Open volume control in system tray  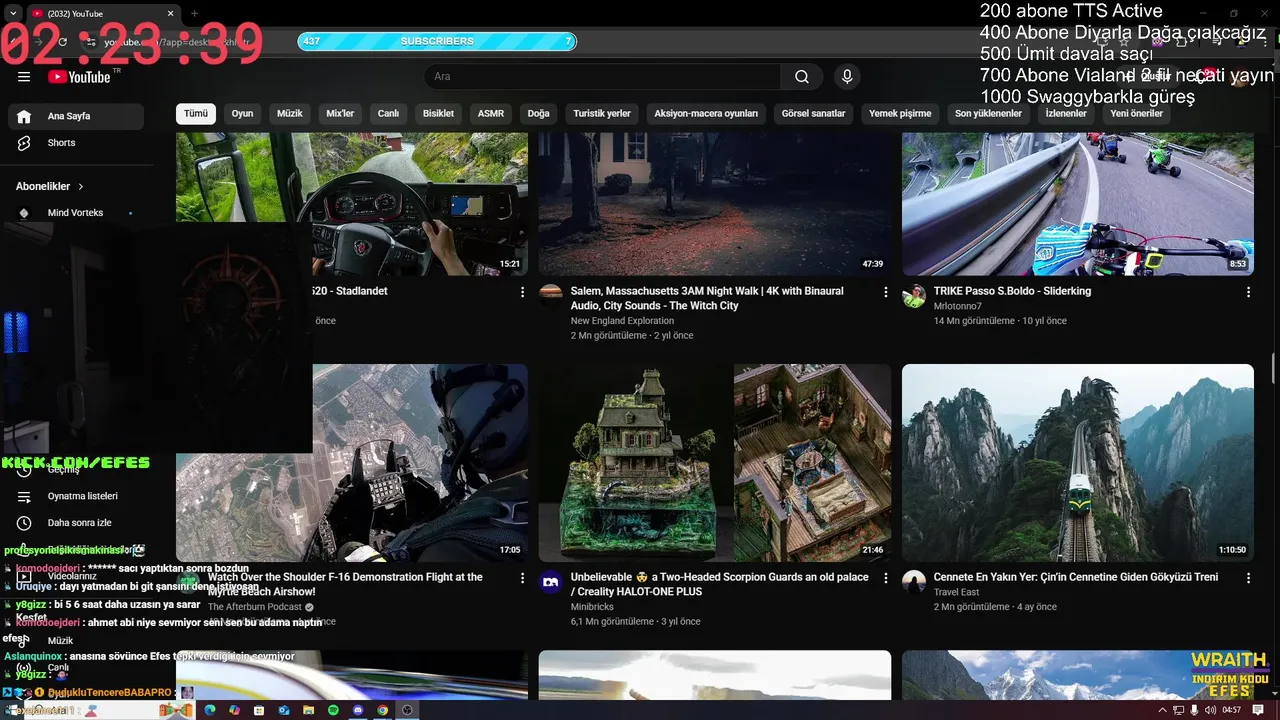tap(1212, 710)
